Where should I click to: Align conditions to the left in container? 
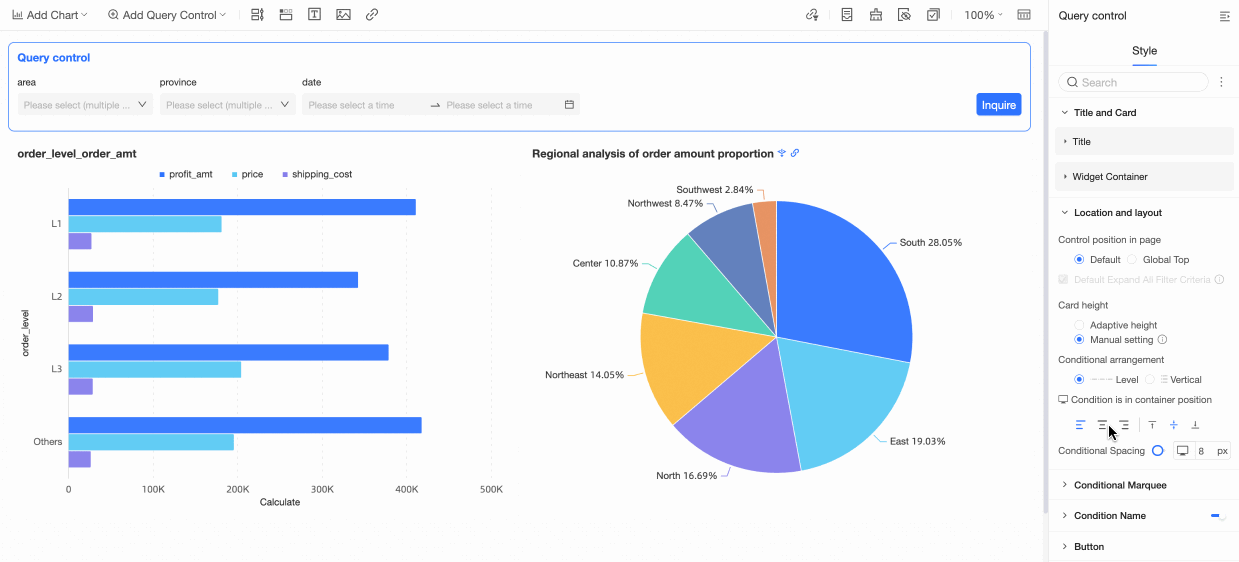click(1080, 425)
